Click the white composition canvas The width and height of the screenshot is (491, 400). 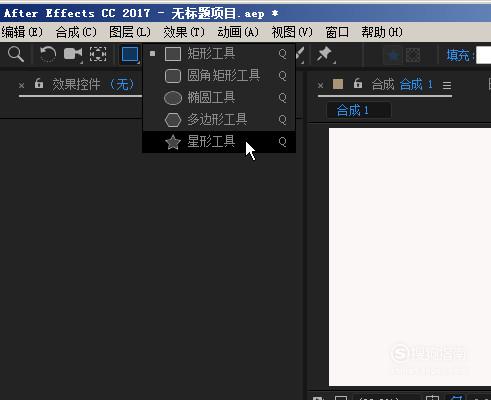coord(410,257)
